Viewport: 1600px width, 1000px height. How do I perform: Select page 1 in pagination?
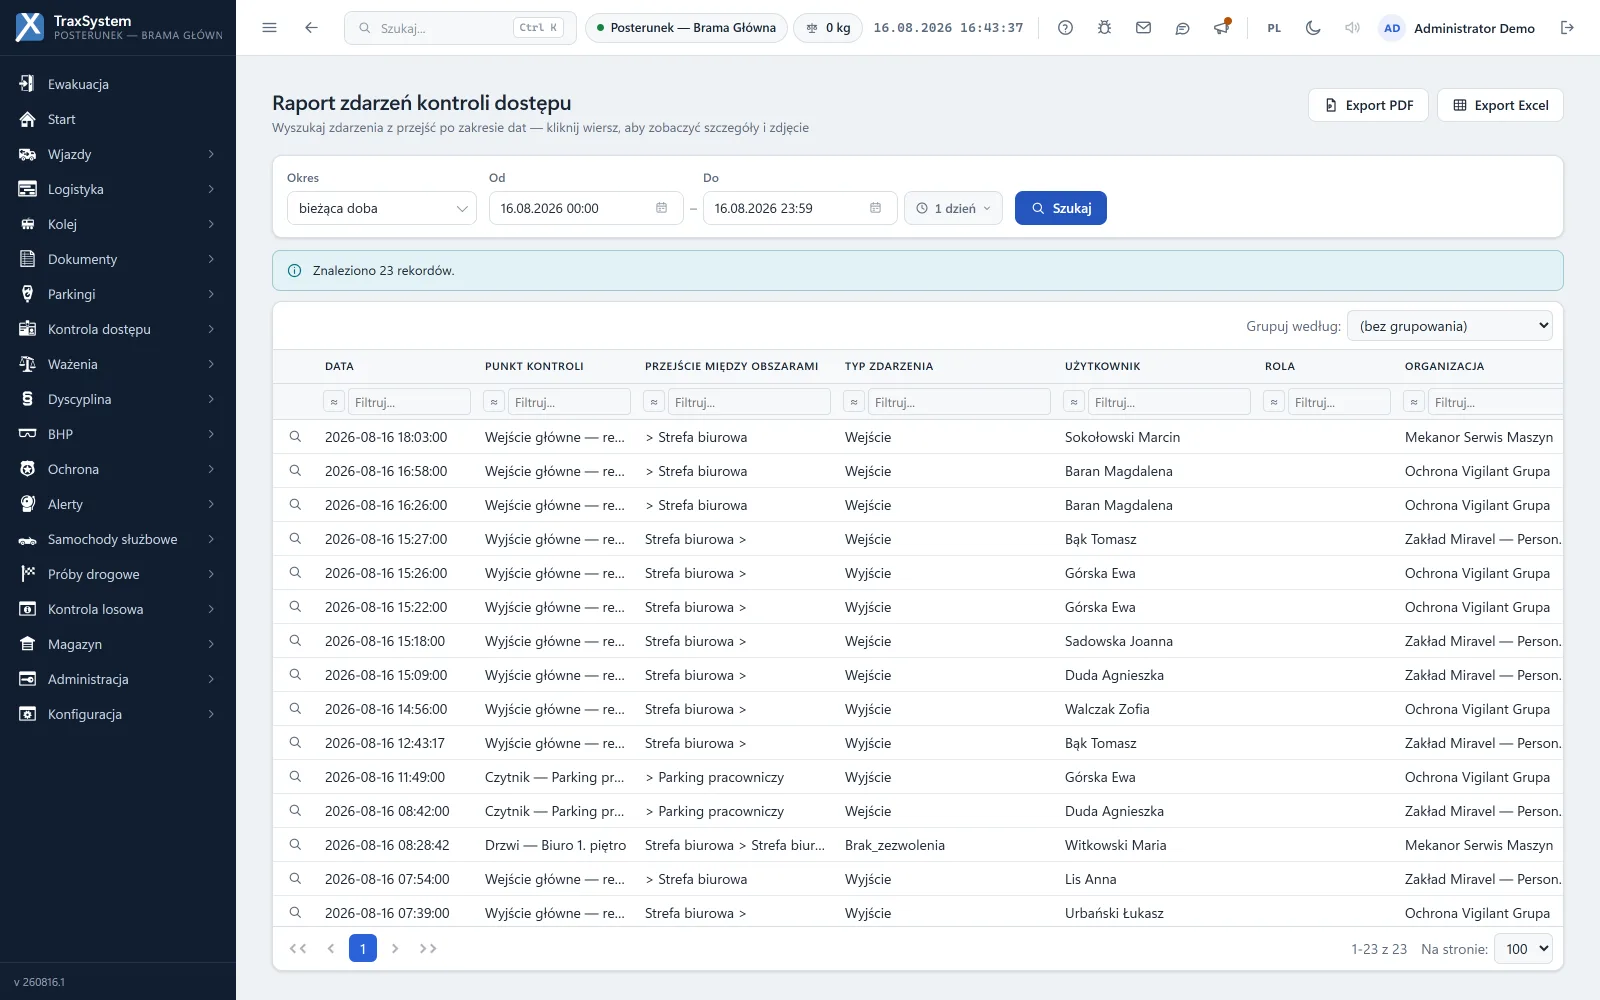point(363,948)
